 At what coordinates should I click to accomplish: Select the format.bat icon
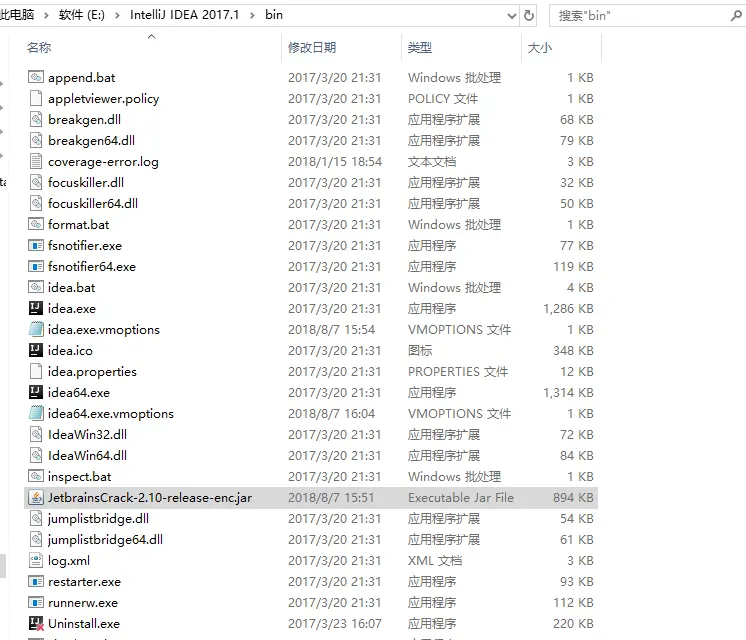[x=36, y=224]
